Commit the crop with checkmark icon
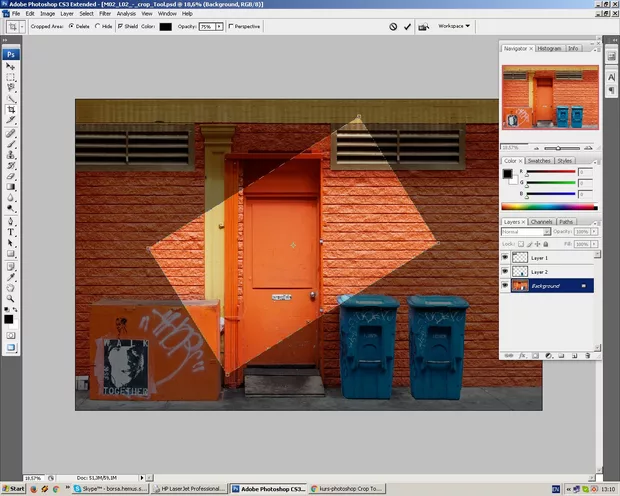 (407, 26)
